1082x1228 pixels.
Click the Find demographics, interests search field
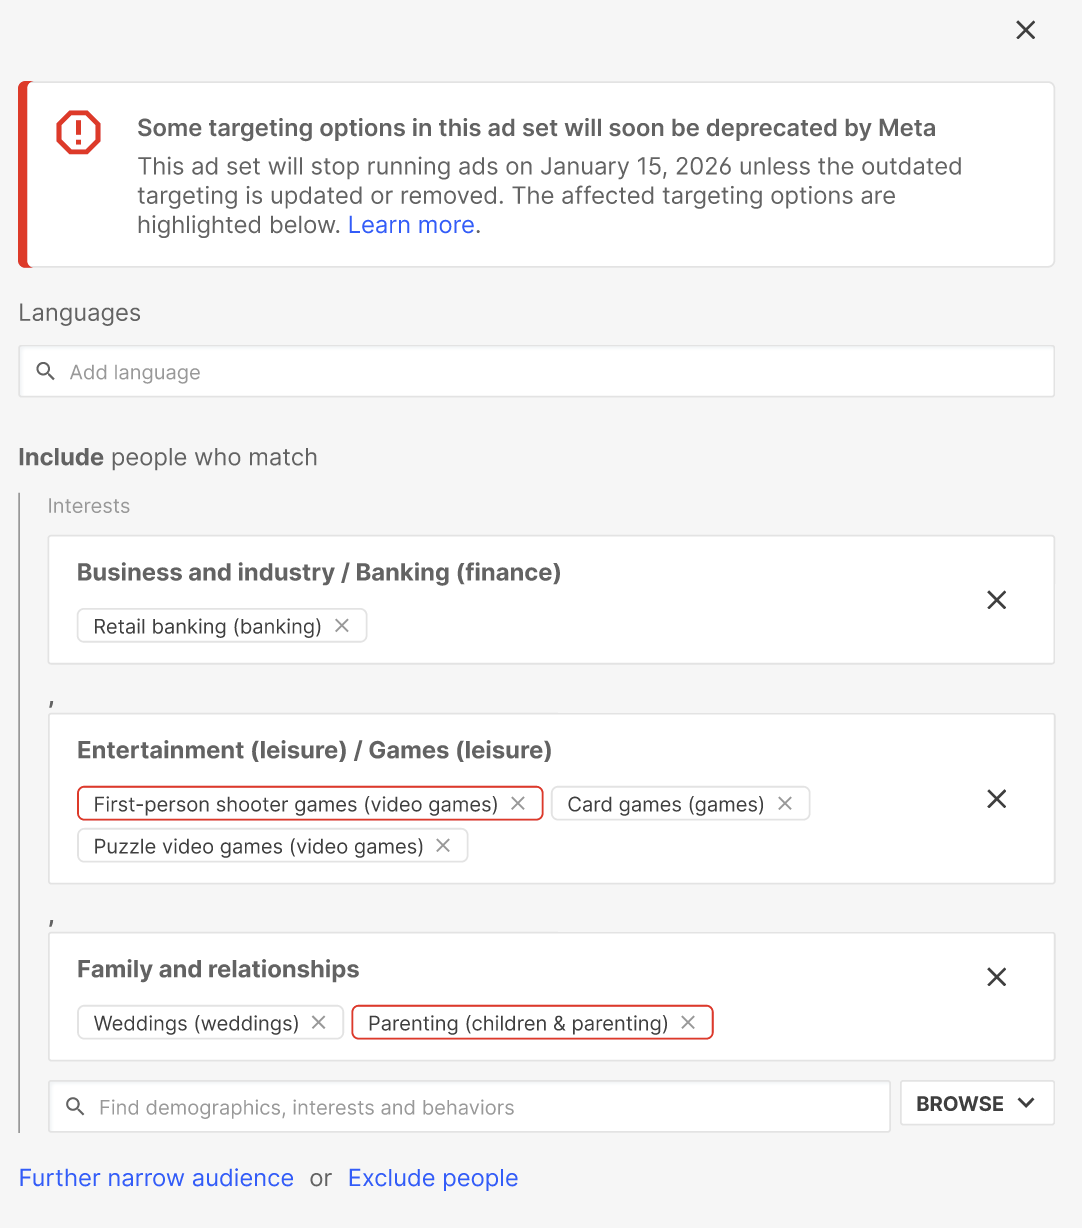480,1107
